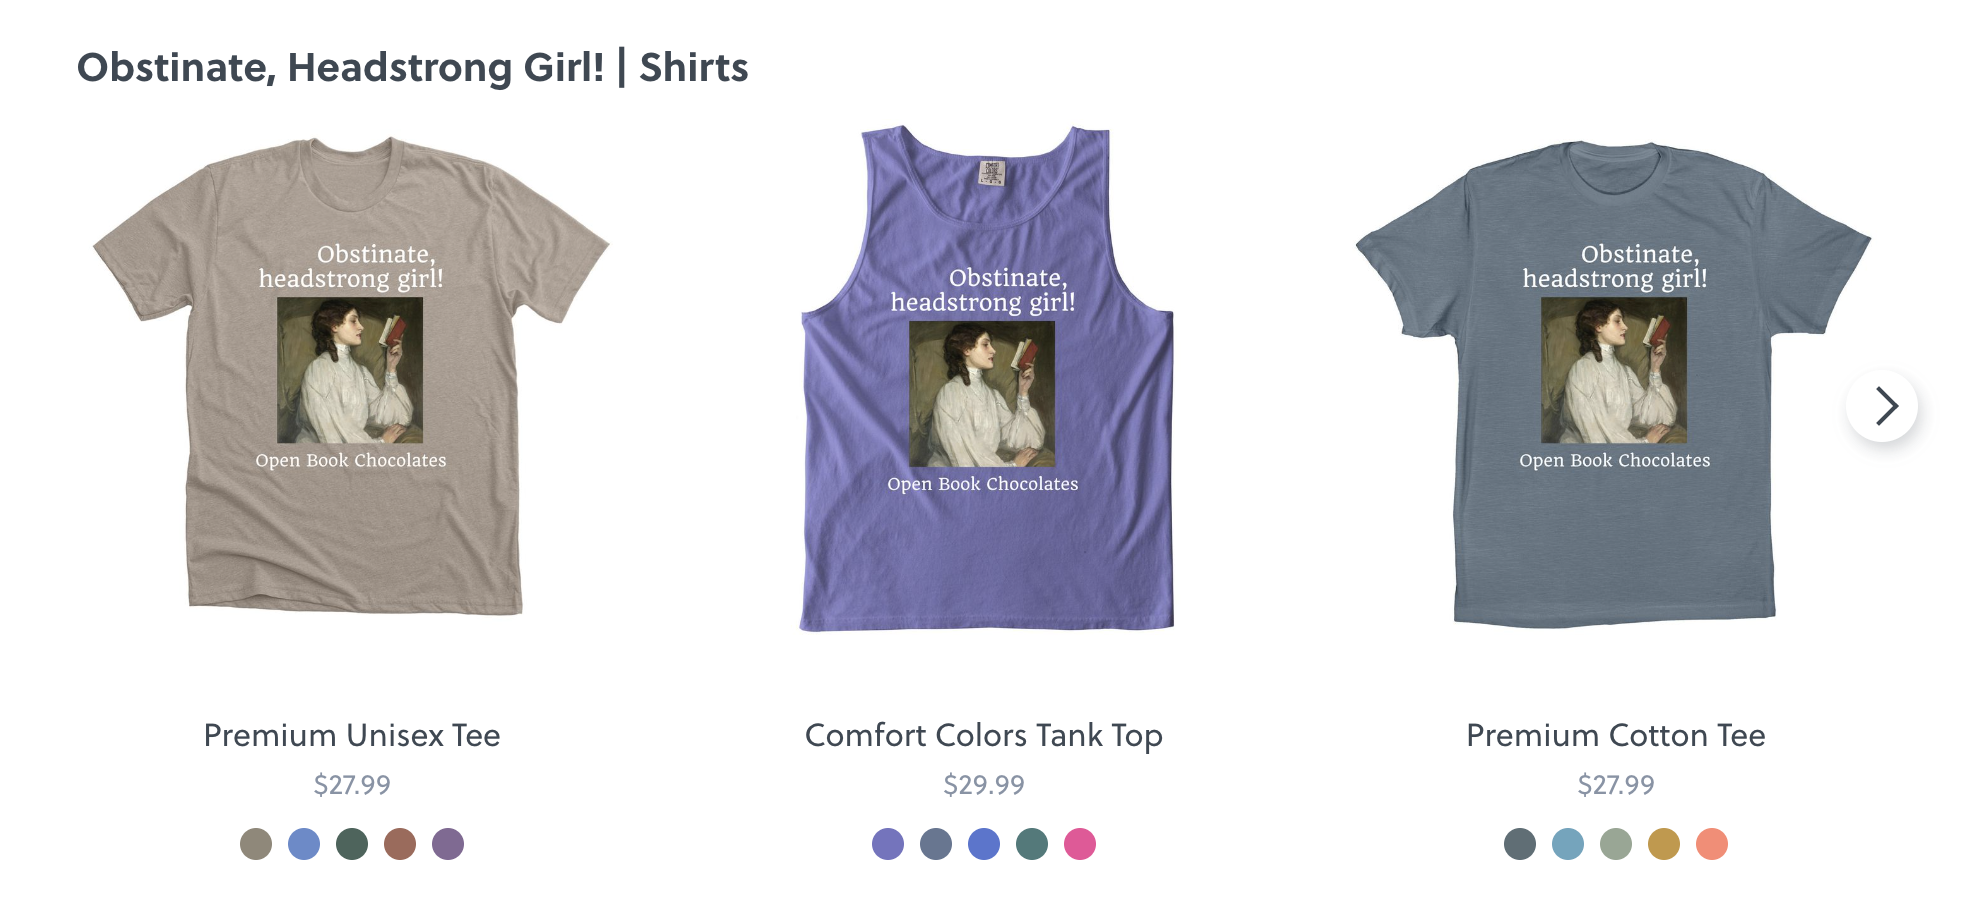Pick the dark green swatch for Premium Unisex Tee
This screenshot has height=914, width=1964.
[352, 844]
